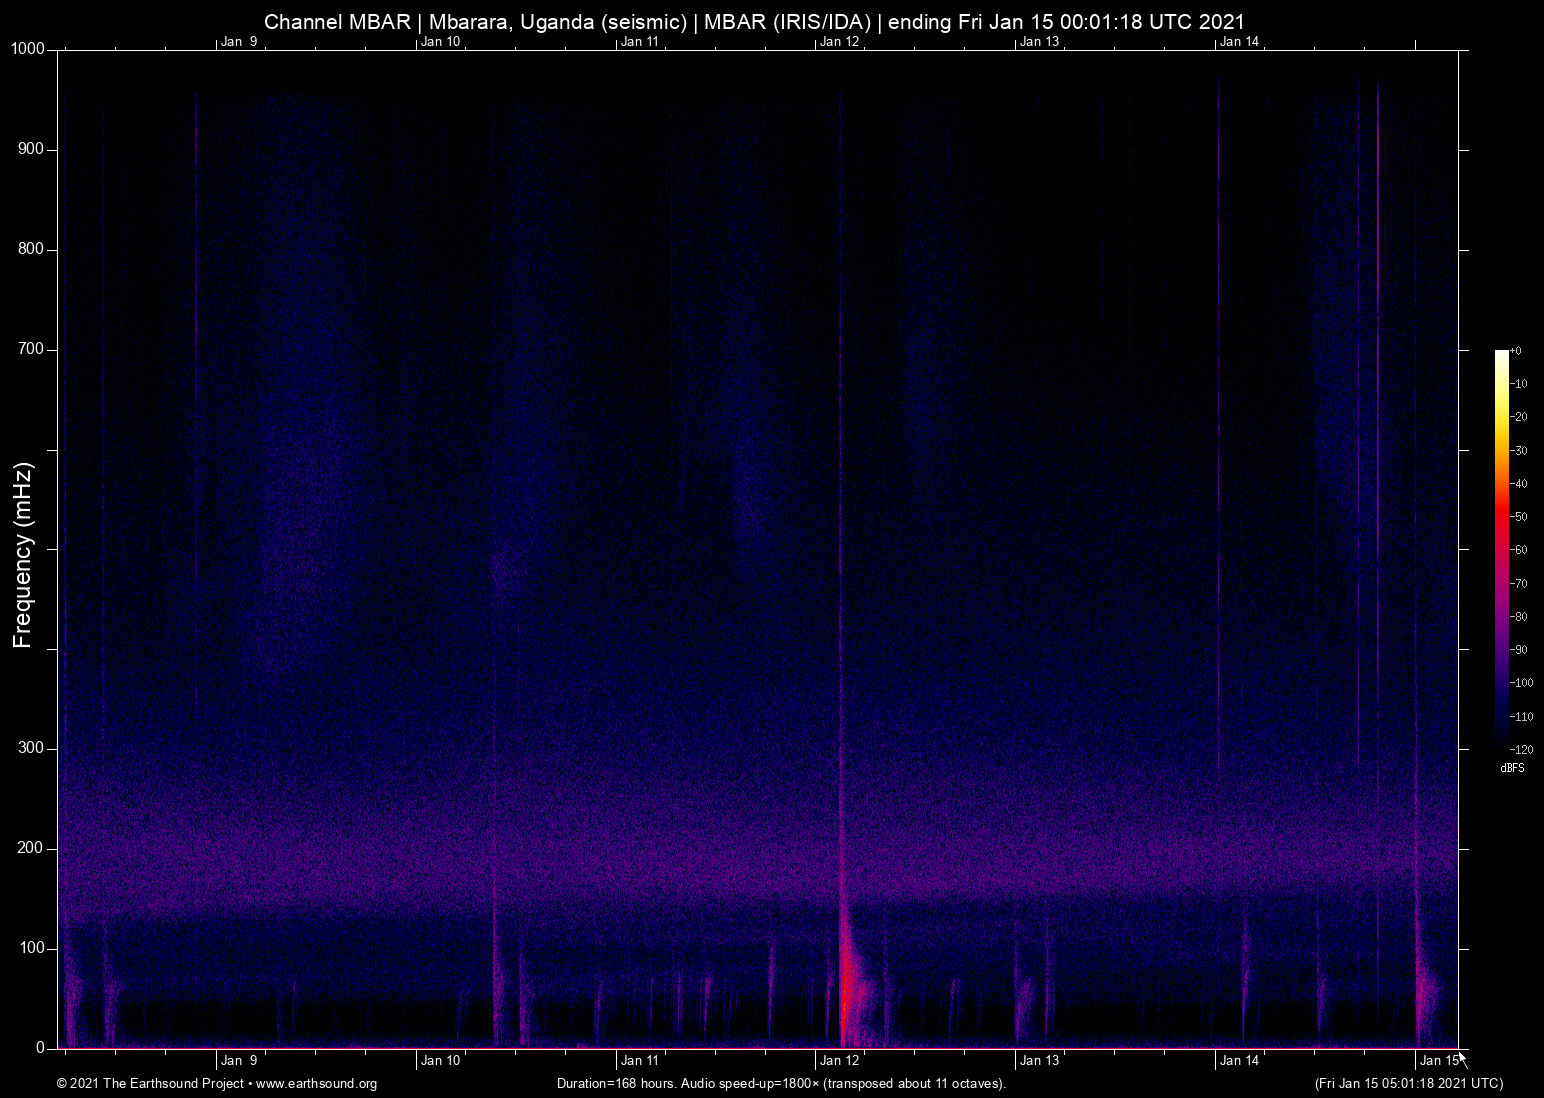Screen dimensions: 1544x1098
Task: Click 'Jan 15' on the bottom time axis
Action: click(x=1439, y=1061)
